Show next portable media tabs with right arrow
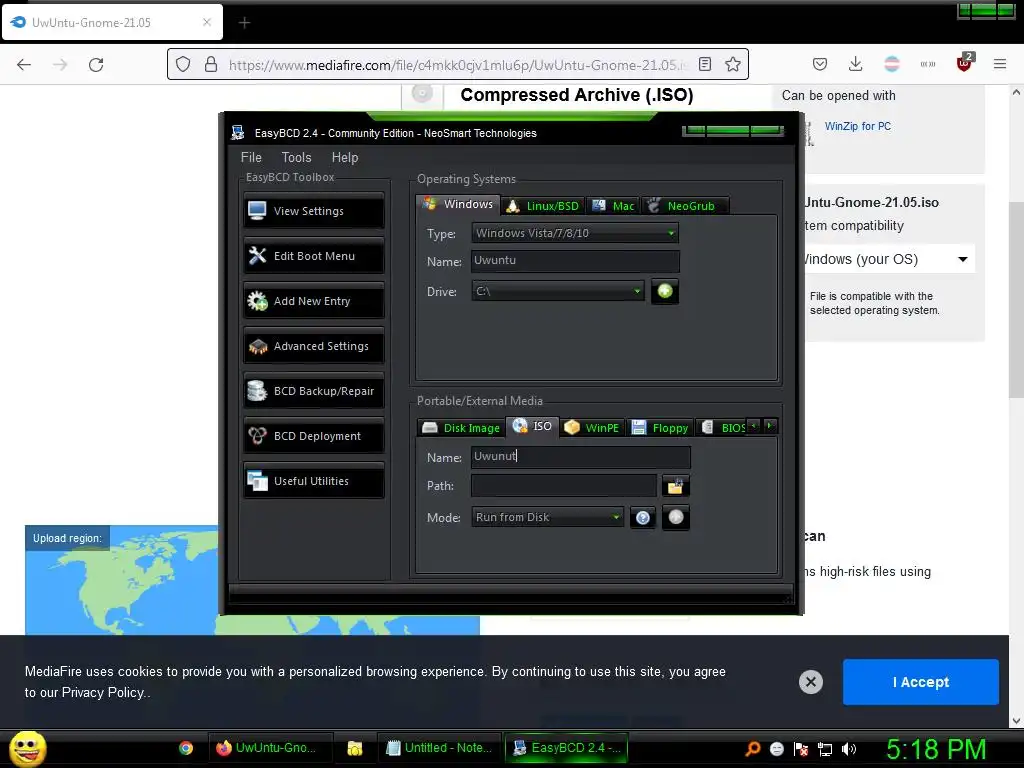The width and height of the screenshot is (1024, 768). [x=770, y=426]
